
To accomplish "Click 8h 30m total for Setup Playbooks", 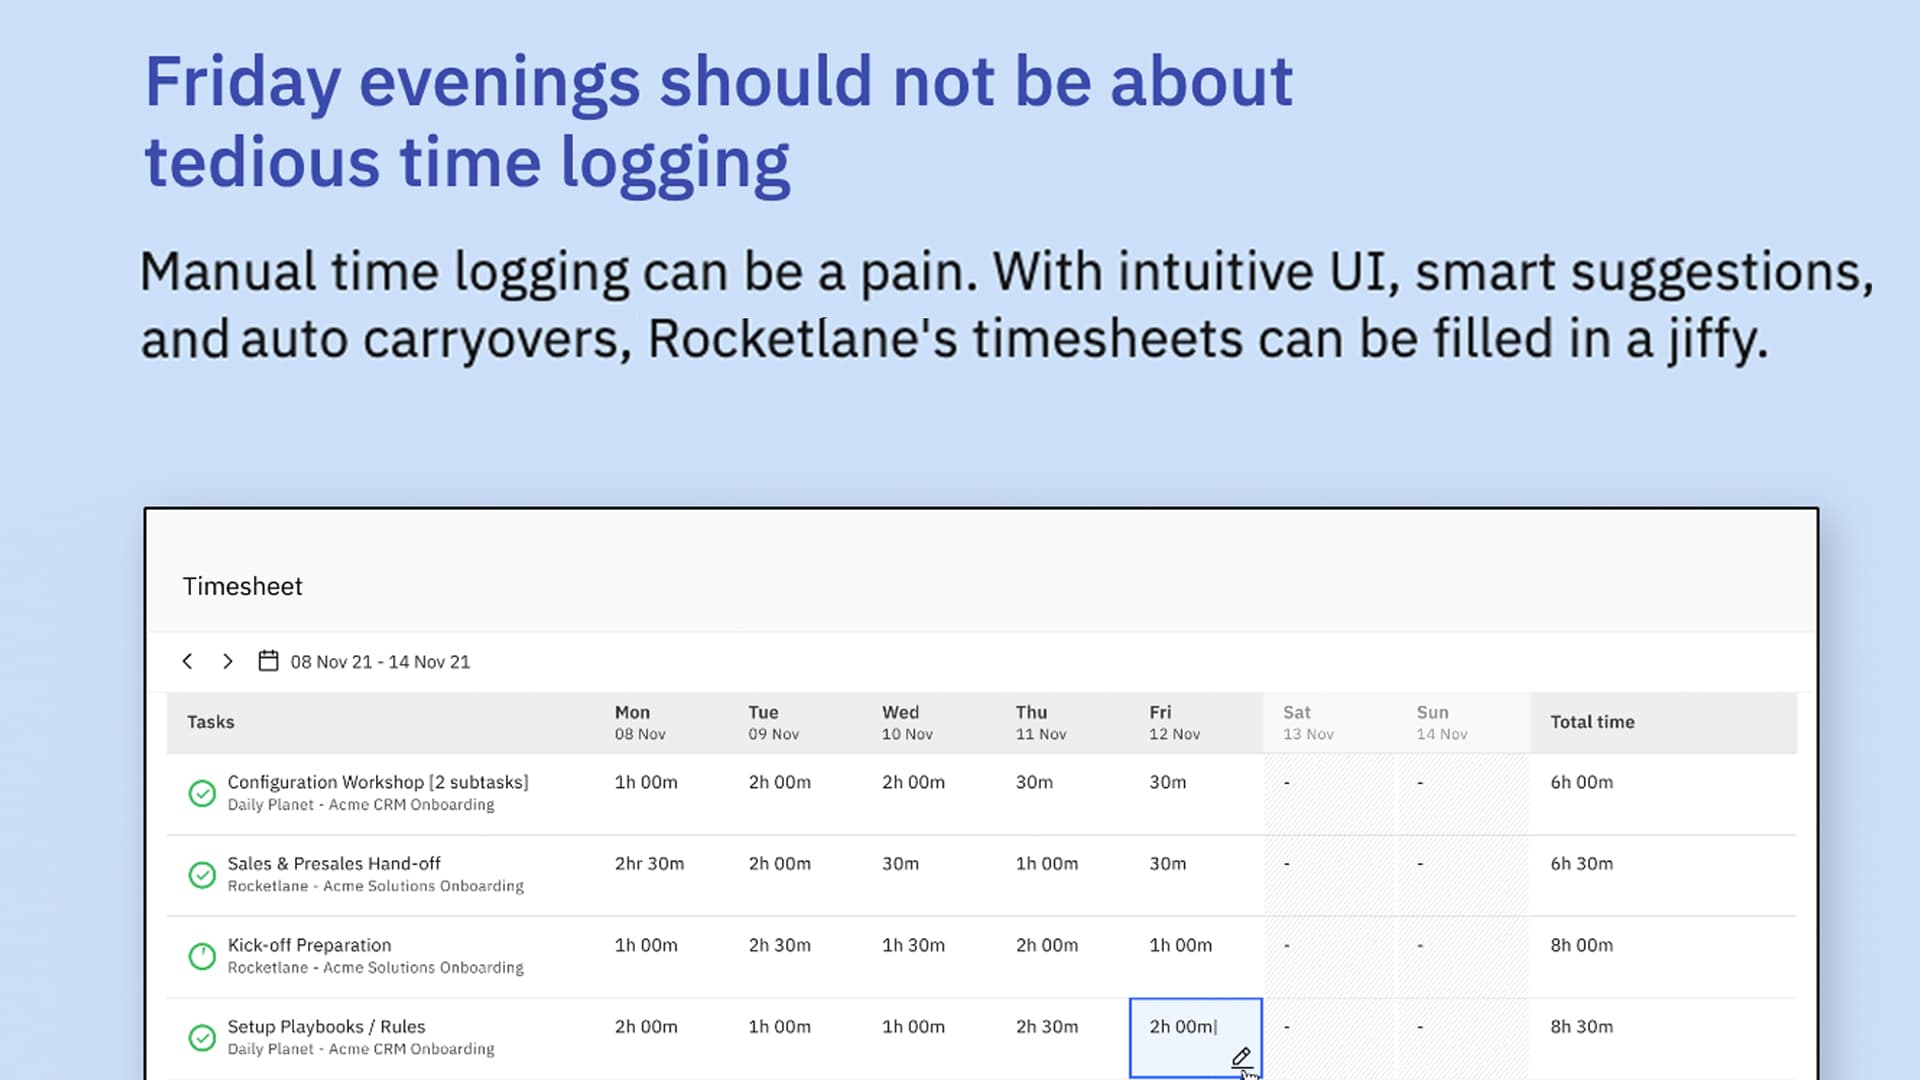I will click(1581, 1027).
